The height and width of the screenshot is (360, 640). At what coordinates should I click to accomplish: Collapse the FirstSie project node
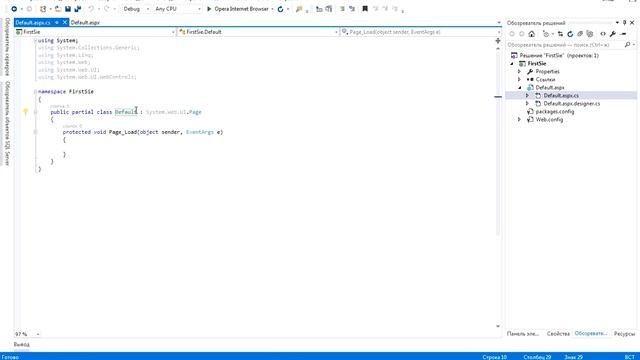pos(512,64)
